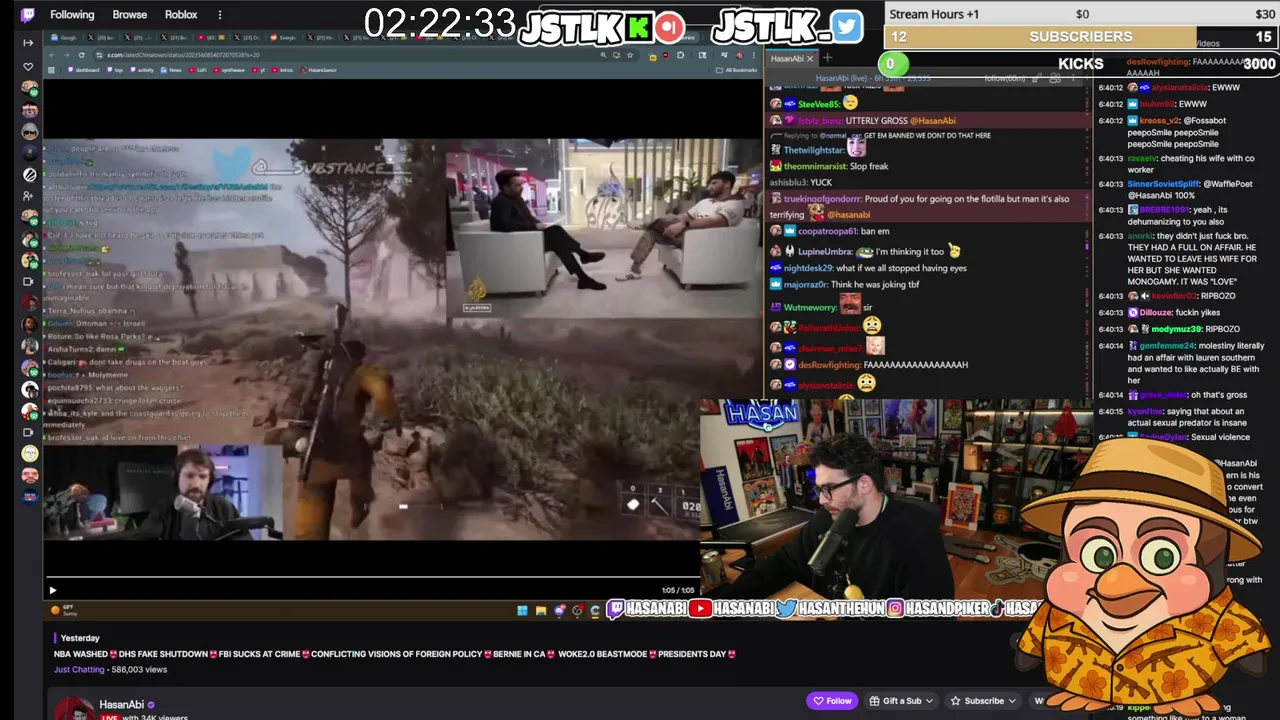The height and width of the screenshot is (720, 1280).
Task: Click the username SinnerSovietSpliff in right chat
Action: coord(1161,184)
